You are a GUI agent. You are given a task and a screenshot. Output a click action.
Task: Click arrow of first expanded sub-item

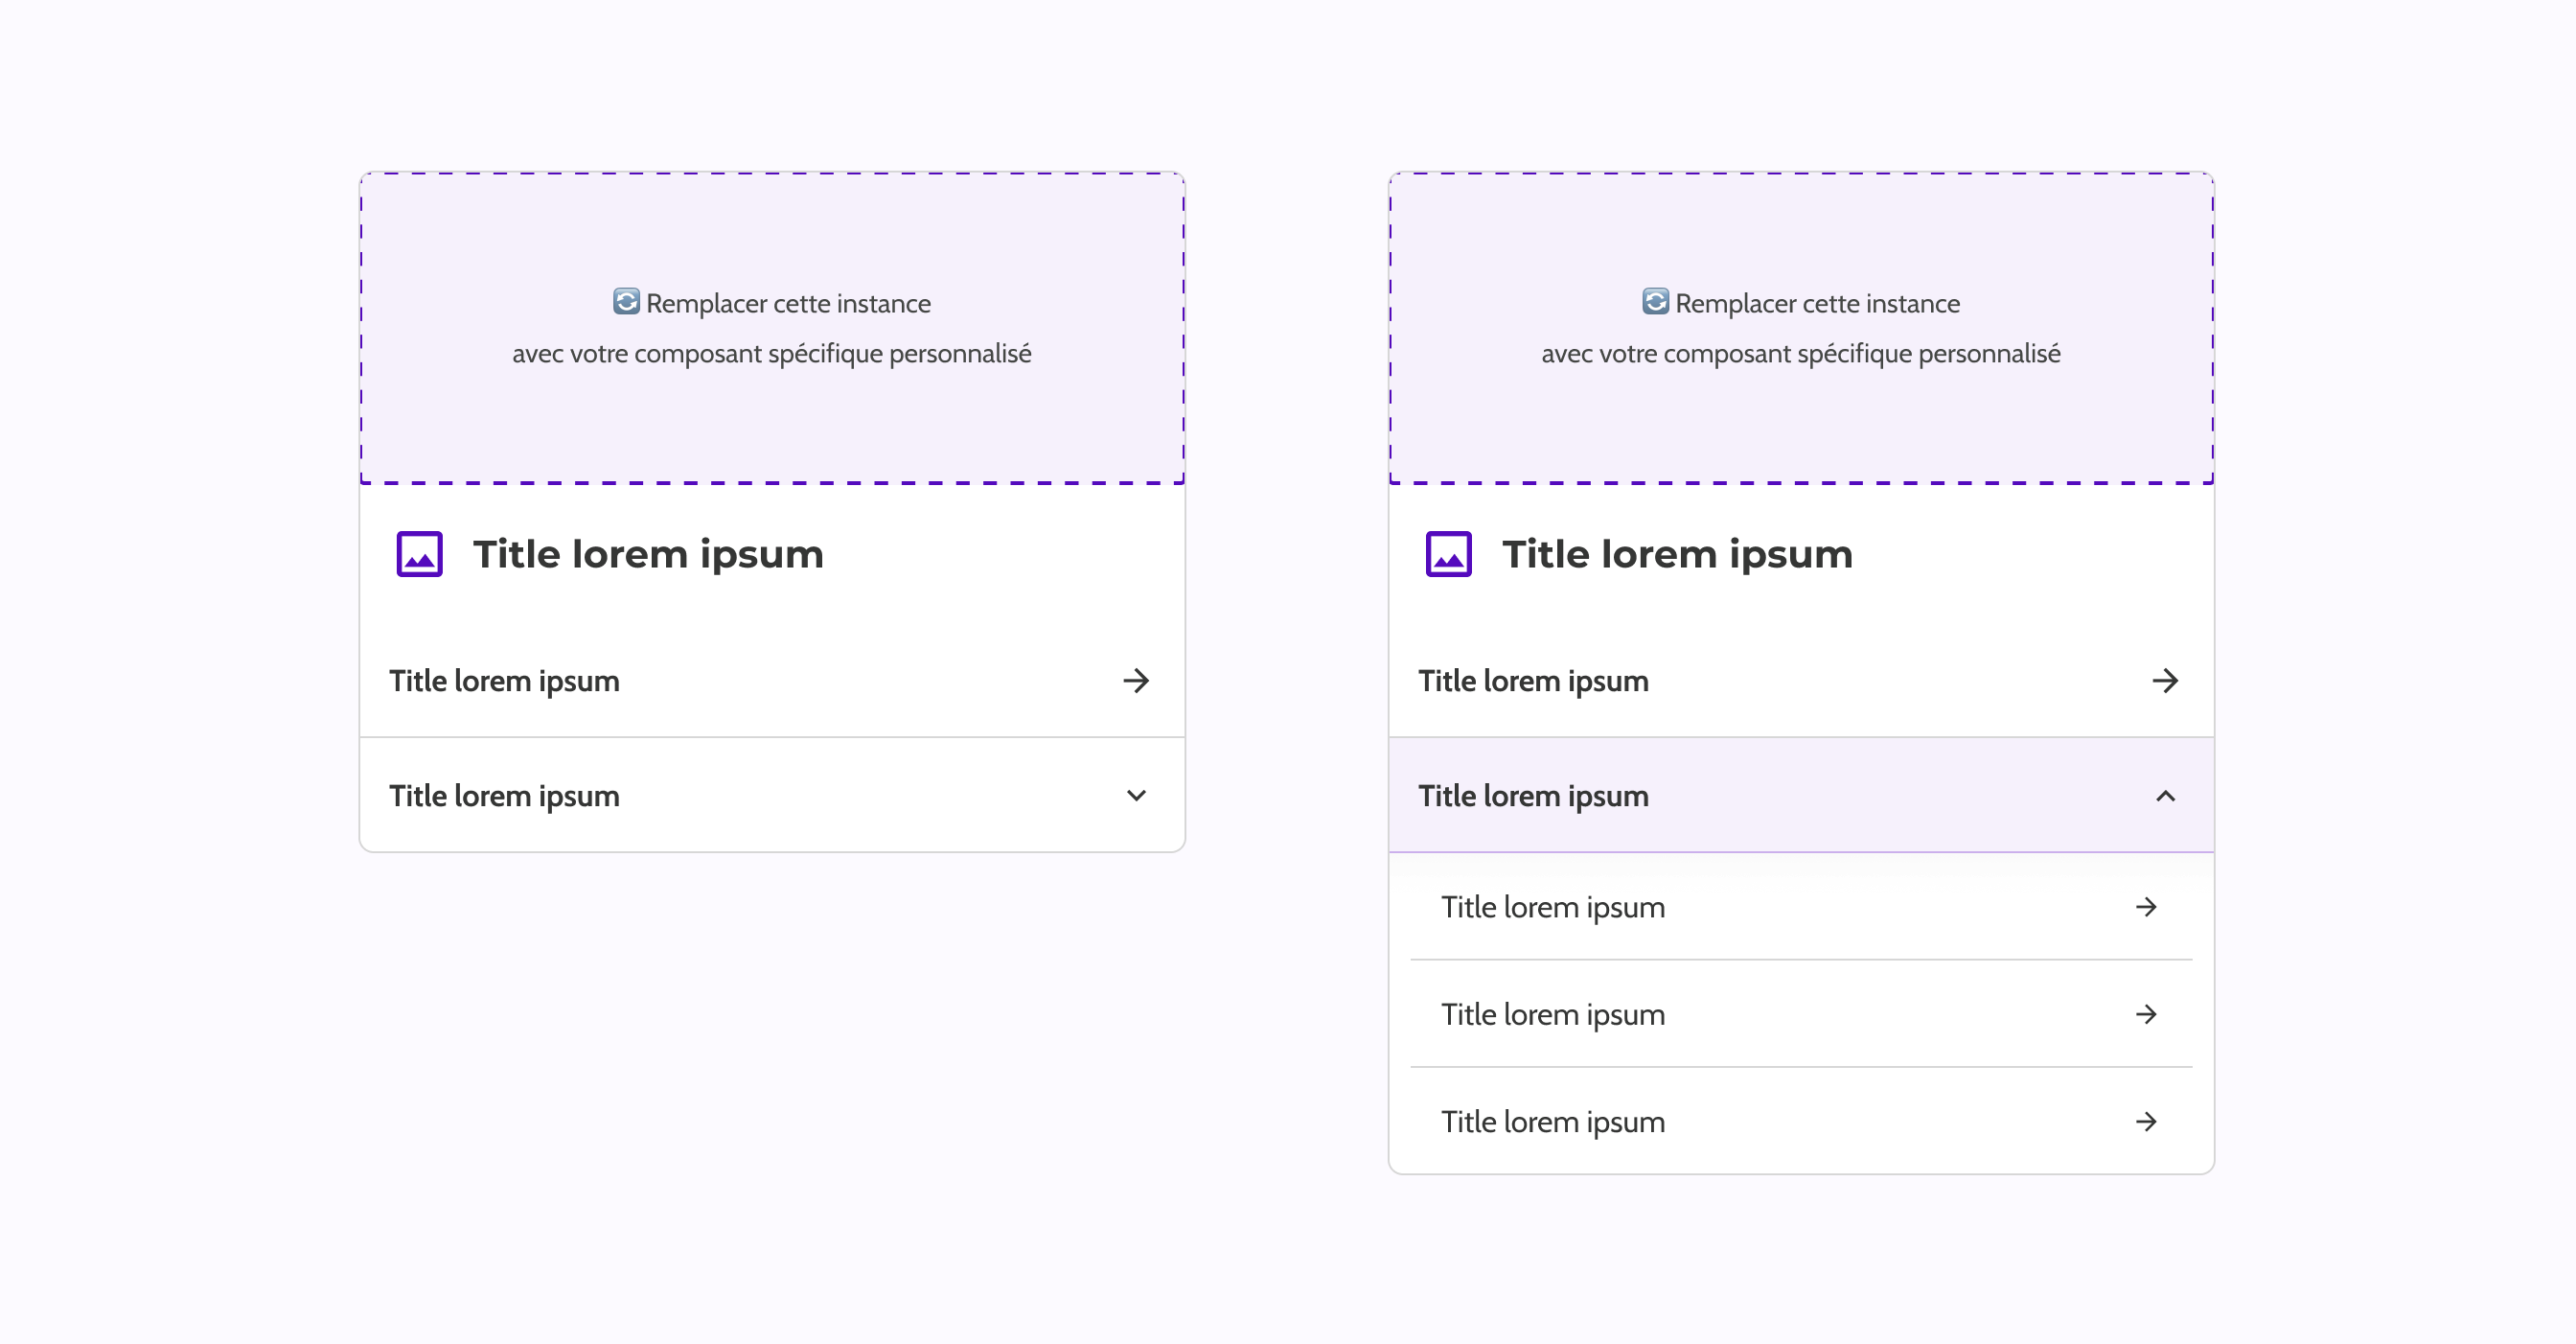(x=2146, y=907)
